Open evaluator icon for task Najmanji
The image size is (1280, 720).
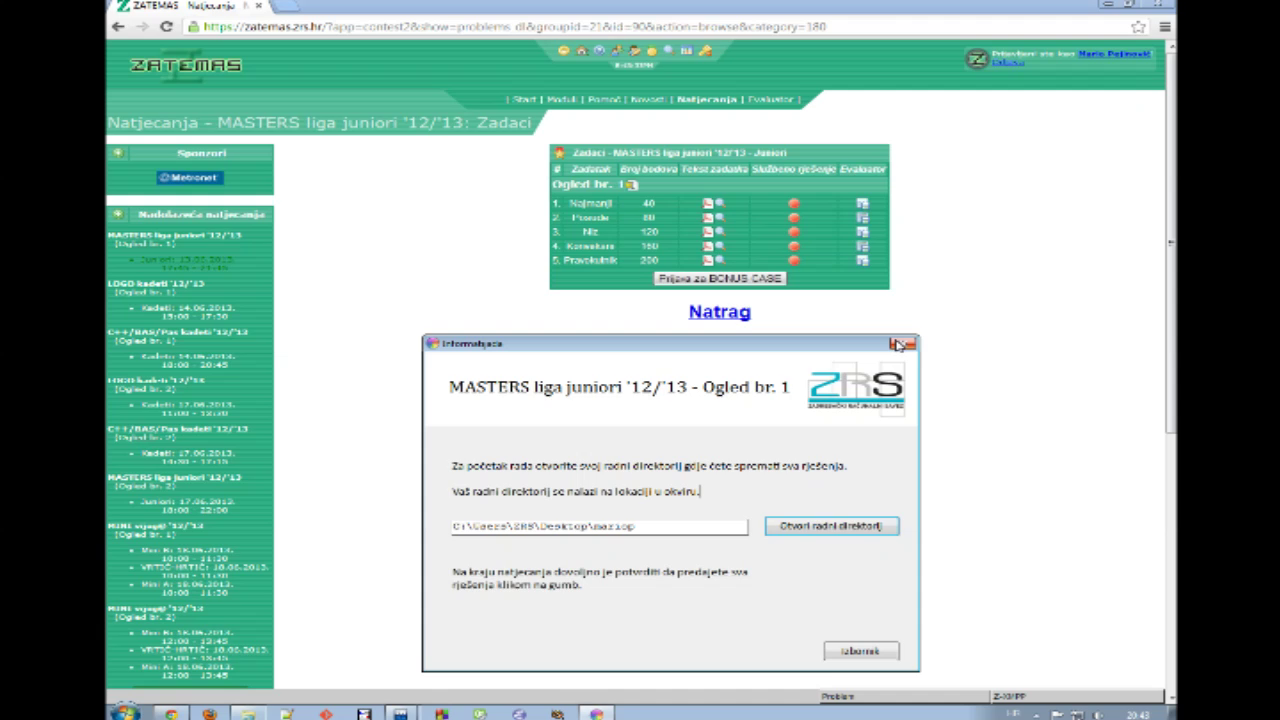coord(862,203)
